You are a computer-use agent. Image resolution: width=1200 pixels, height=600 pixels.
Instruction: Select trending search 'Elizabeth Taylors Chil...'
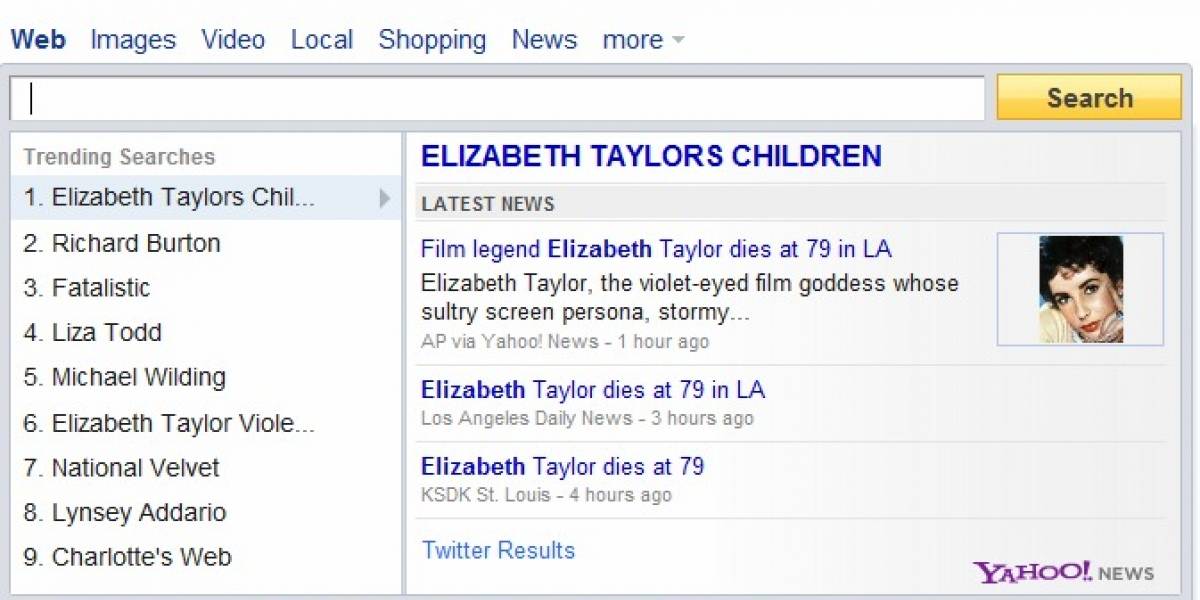(x=206, y=198)
